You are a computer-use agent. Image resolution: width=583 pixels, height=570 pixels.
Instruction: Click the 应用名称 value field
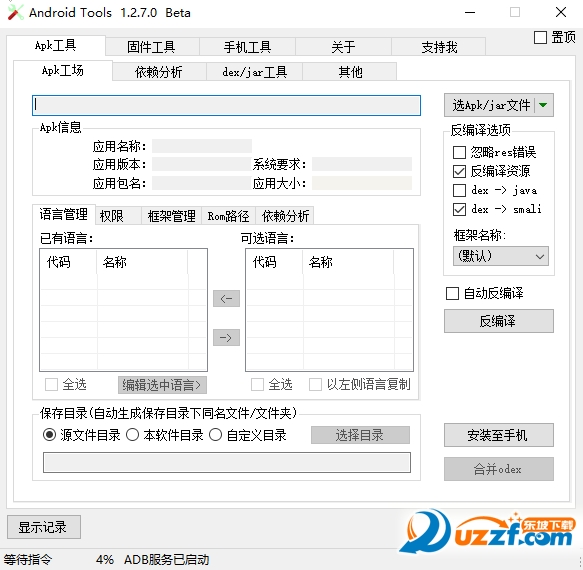pyautogui.click(x=202, y=146)
